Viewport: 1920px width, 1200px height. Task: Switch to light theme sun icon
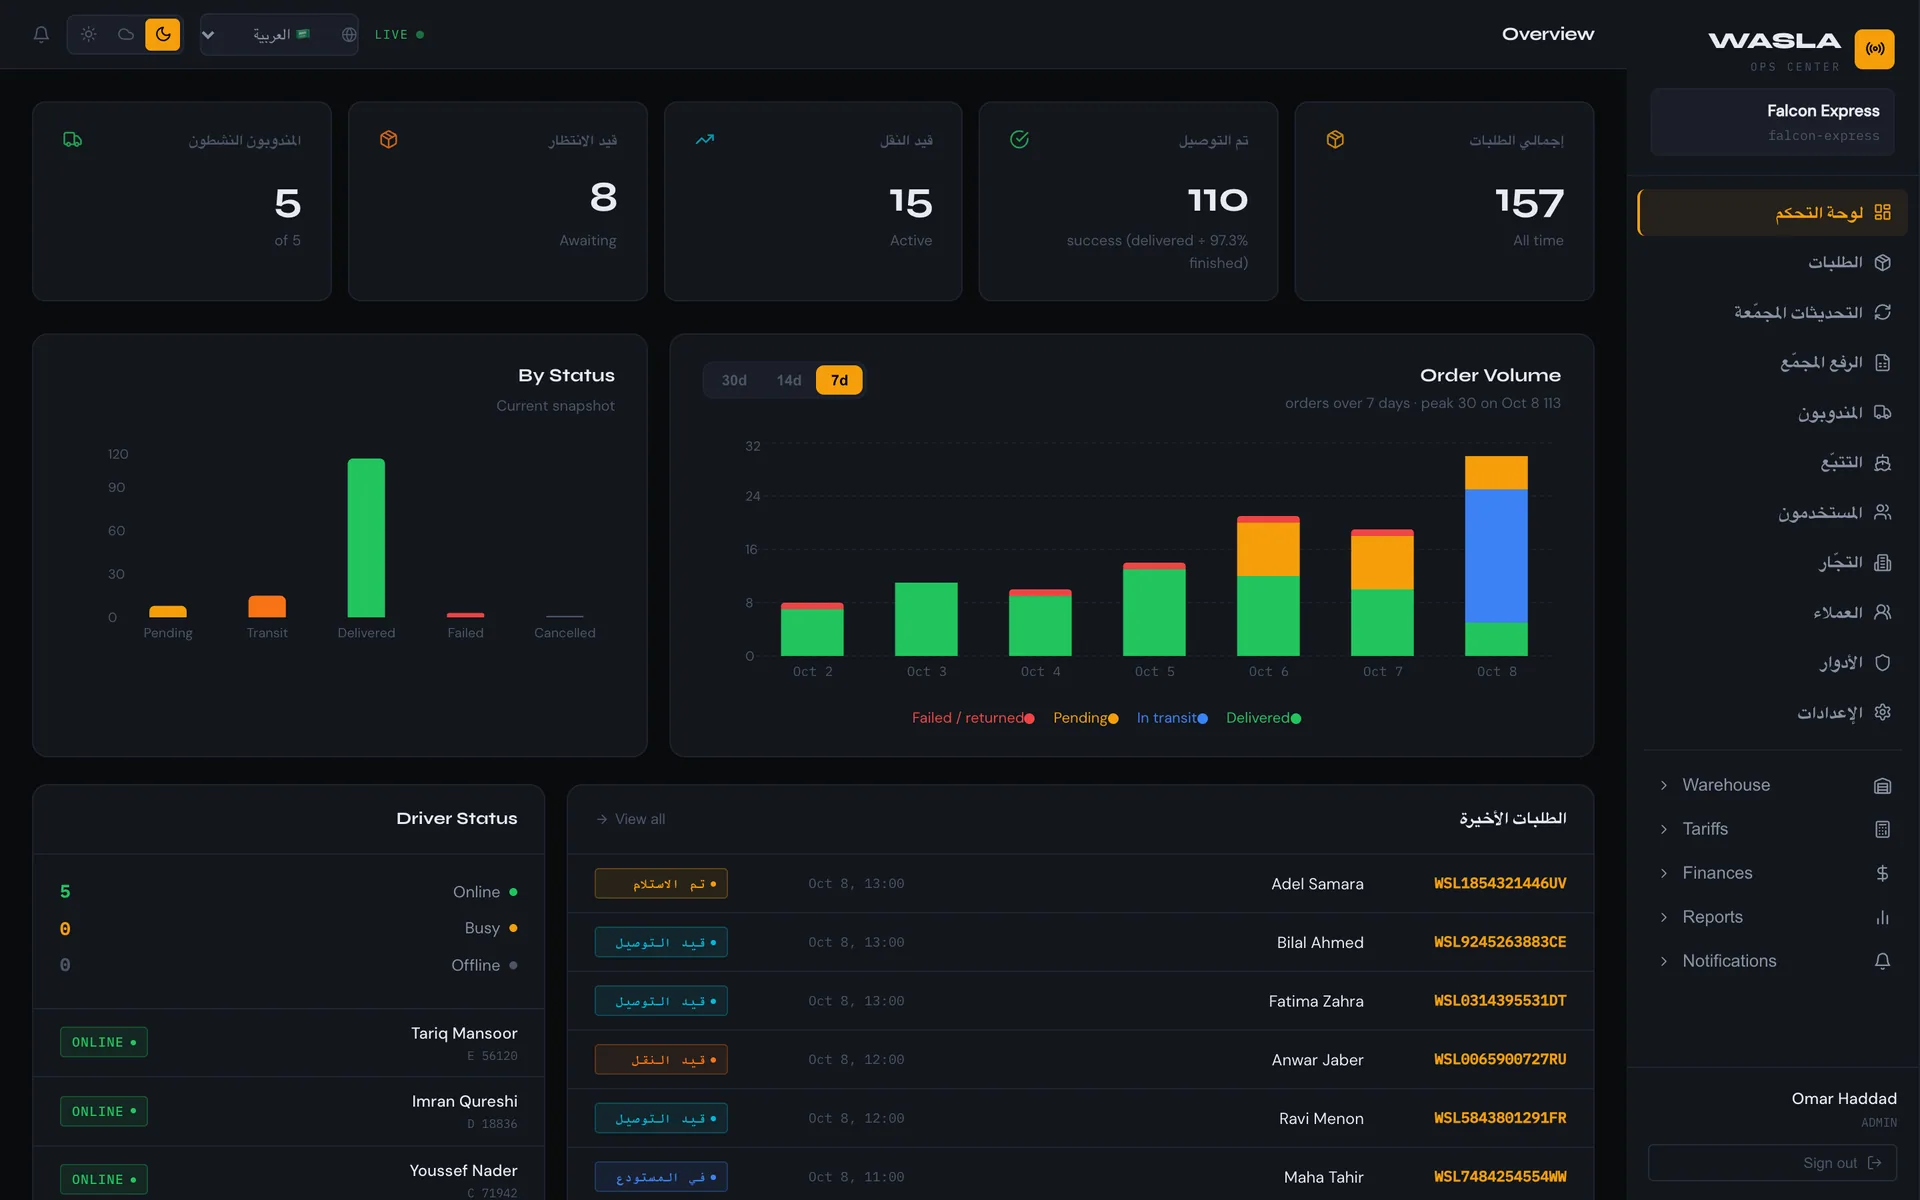(x=89, y=34)
